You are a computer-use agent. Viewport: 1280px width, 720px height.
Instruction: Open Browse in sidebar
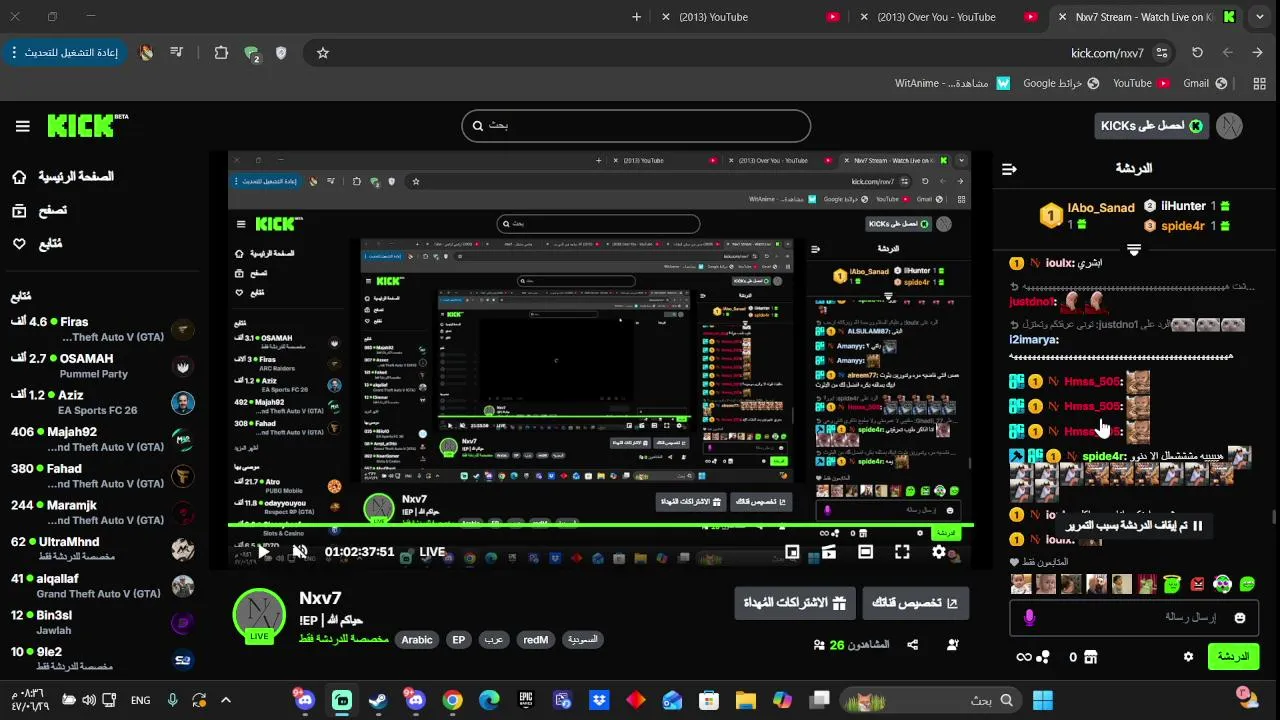(x=40, y=210)
